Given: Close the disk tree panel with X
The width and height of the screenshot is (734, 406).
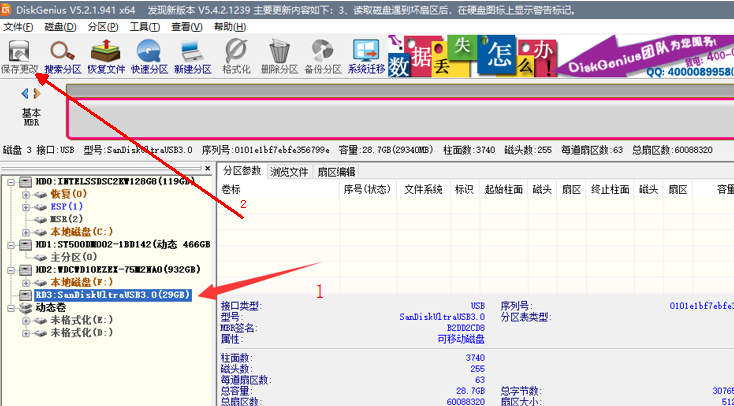Looking at the screenshot, I should pyautogui.click(x=208, y=168).
